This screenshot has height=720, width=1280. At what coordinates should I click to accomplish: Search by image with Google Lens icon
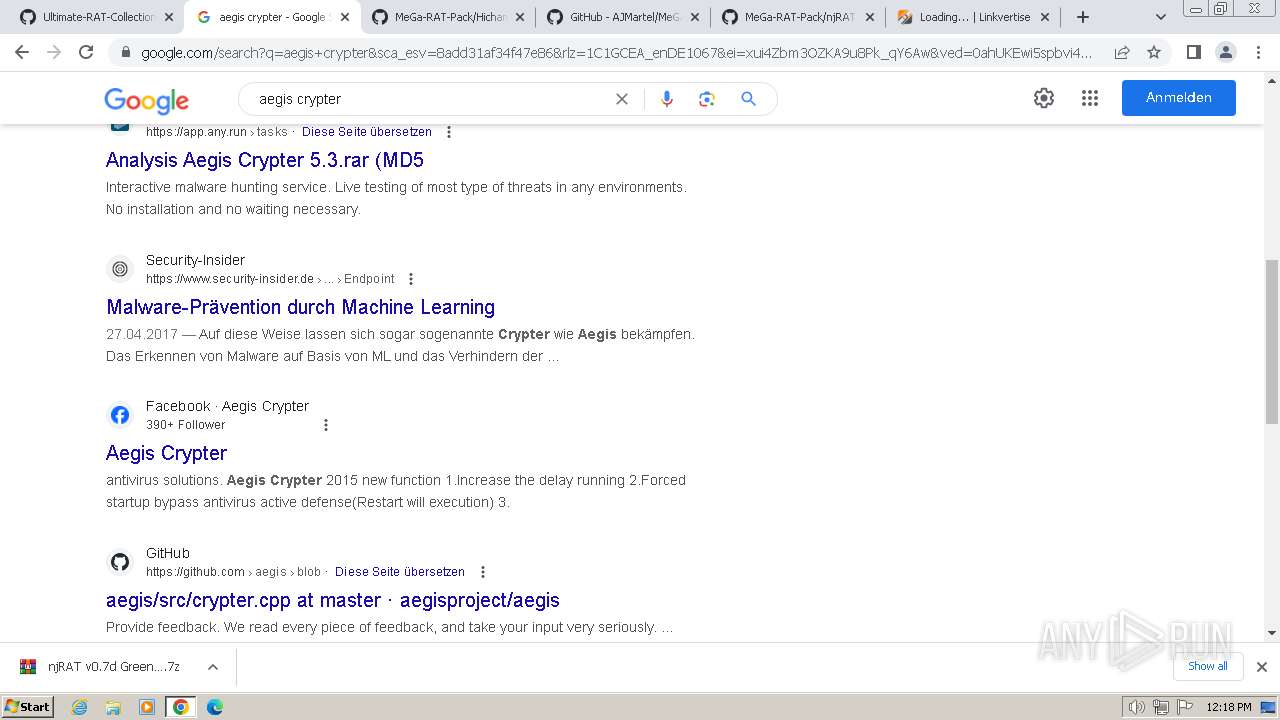tap(707, 99)
